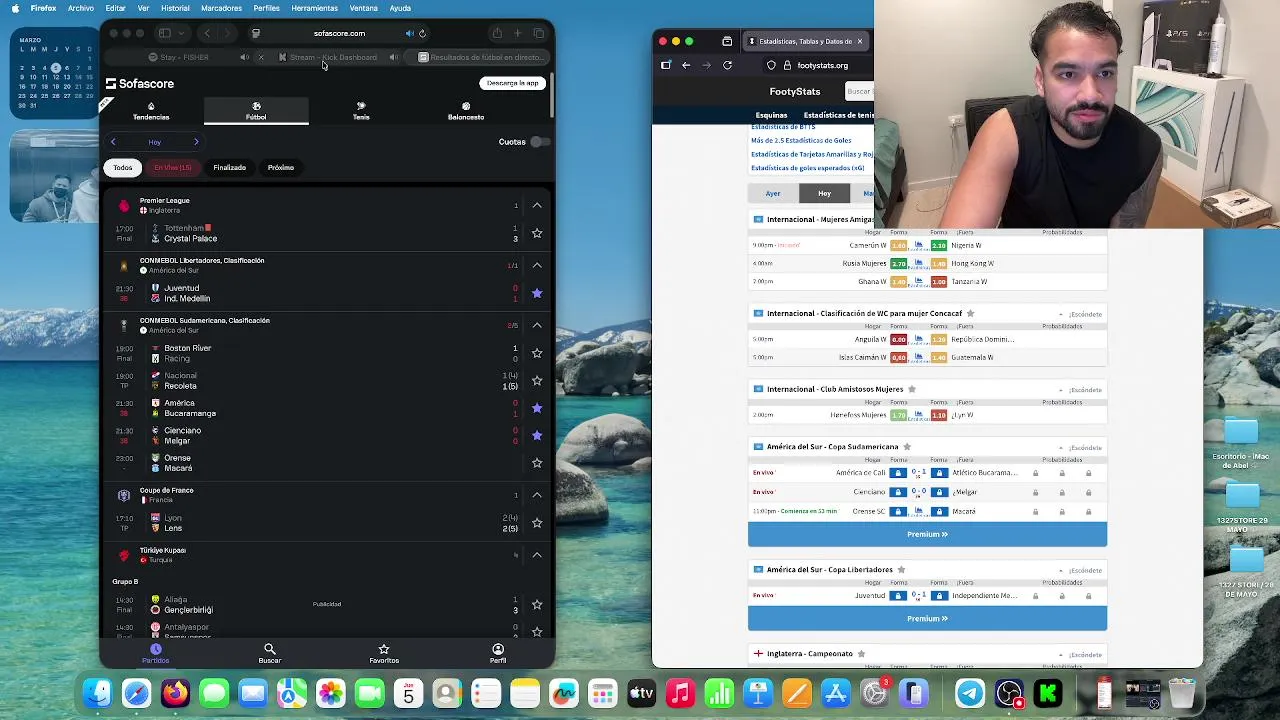Open new tab with Safari plus icon

click(518, 33)
